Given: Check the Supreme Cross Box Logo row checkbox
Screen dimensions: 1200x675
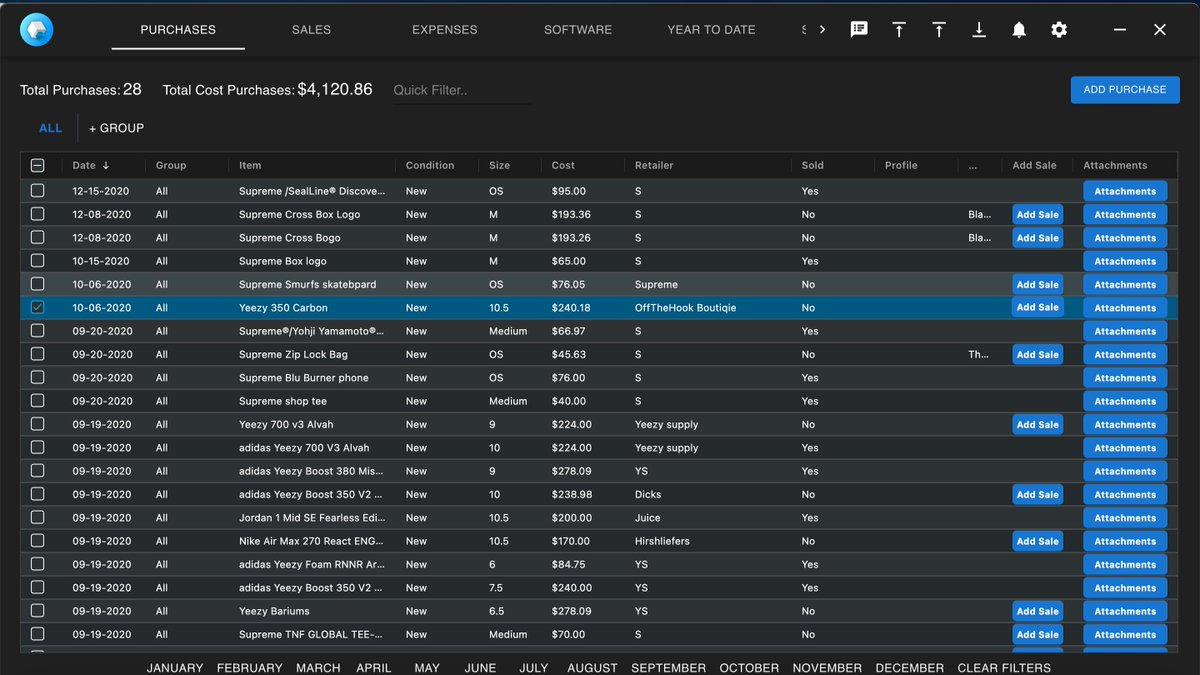Looking at the screenshot, I should pos(38,214).
